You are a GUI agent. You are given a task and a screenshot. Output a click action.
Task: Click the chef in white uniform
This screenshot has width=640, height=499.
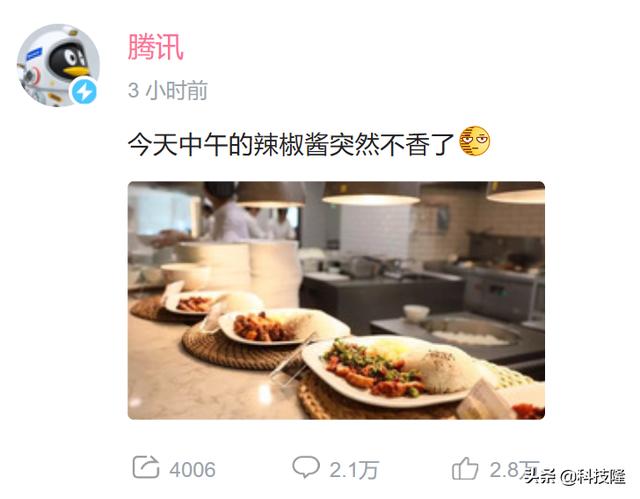[231, 212]
